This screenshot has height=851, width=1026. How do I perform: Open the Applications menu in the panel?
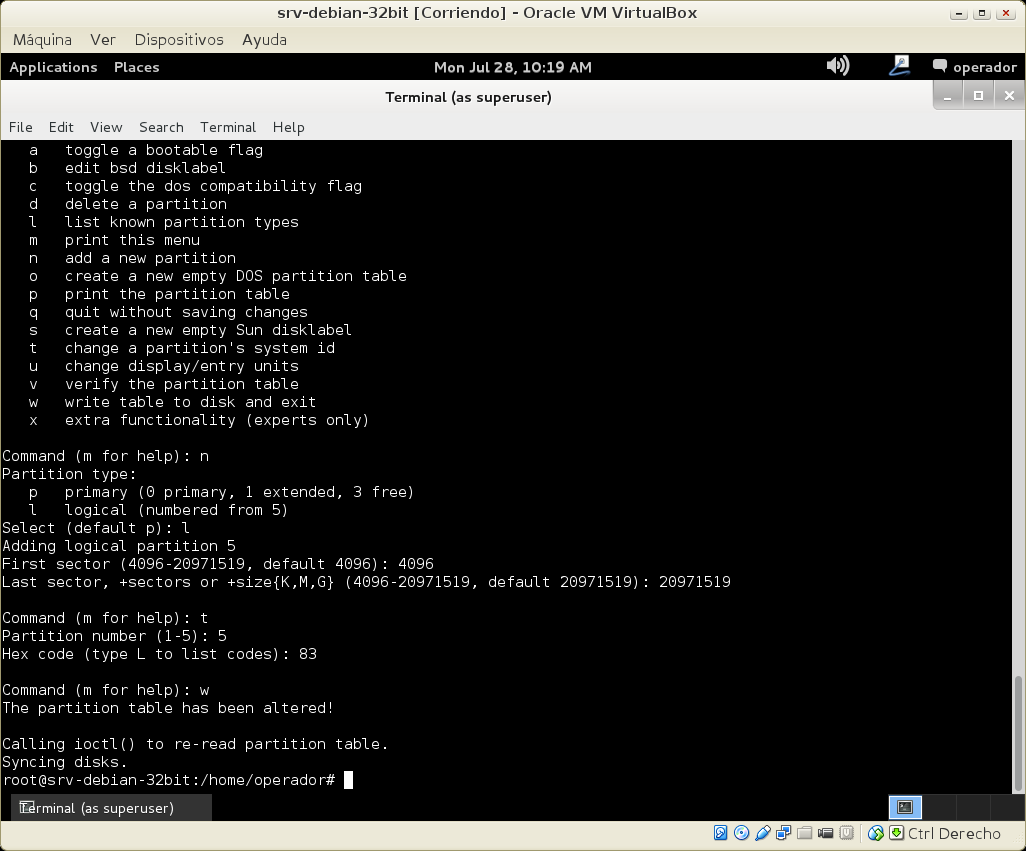[x=53, y=67]
